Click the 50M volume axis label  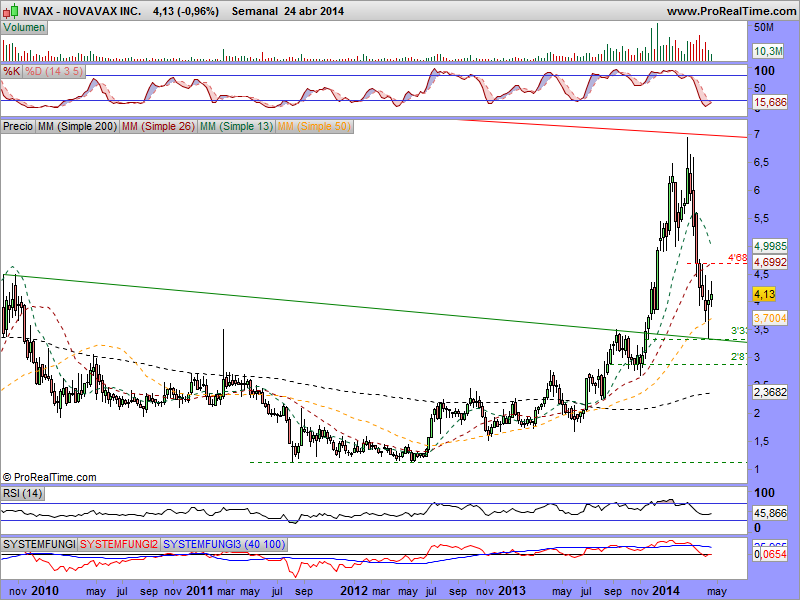pyautogui.click(x=764, y=27)
